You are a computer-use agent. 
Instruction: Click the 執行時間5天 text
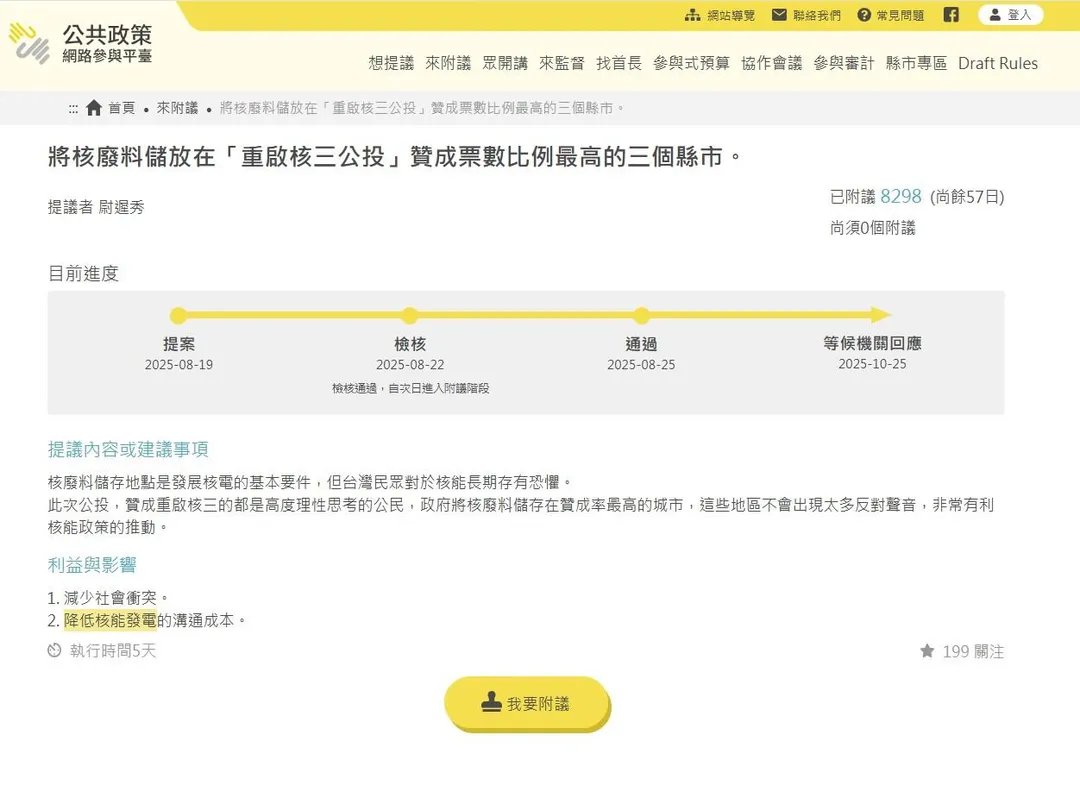tap(113, 651)
